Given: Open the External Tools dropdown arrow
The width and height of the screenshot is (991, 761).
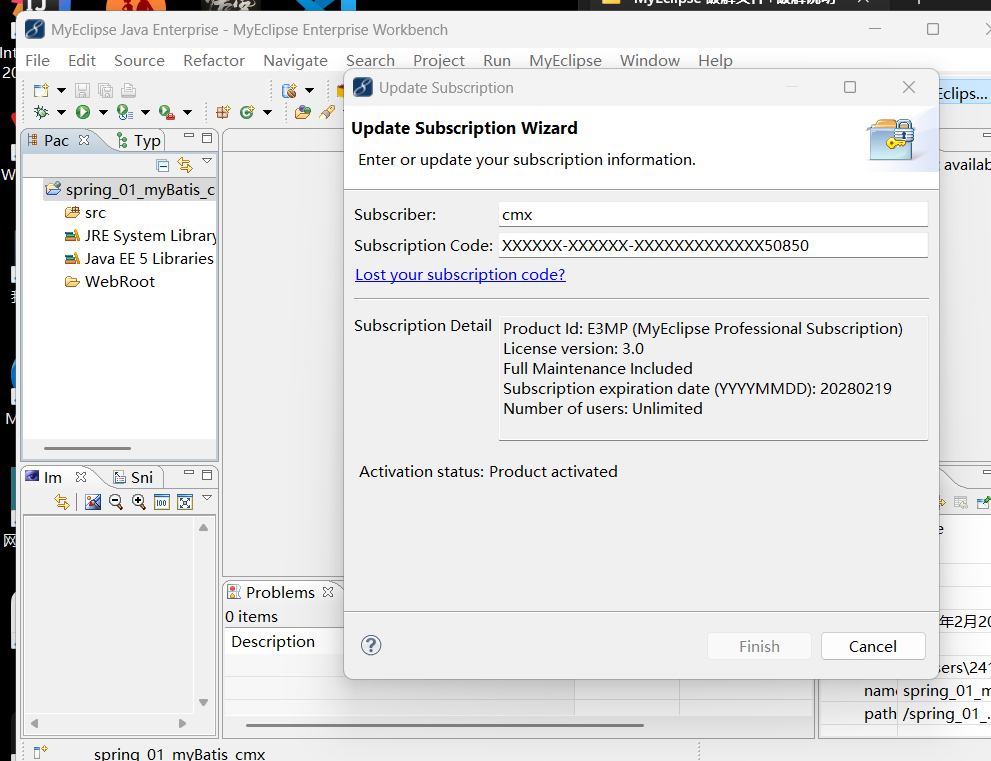Looking at the screenshot, I should point(188,113).
